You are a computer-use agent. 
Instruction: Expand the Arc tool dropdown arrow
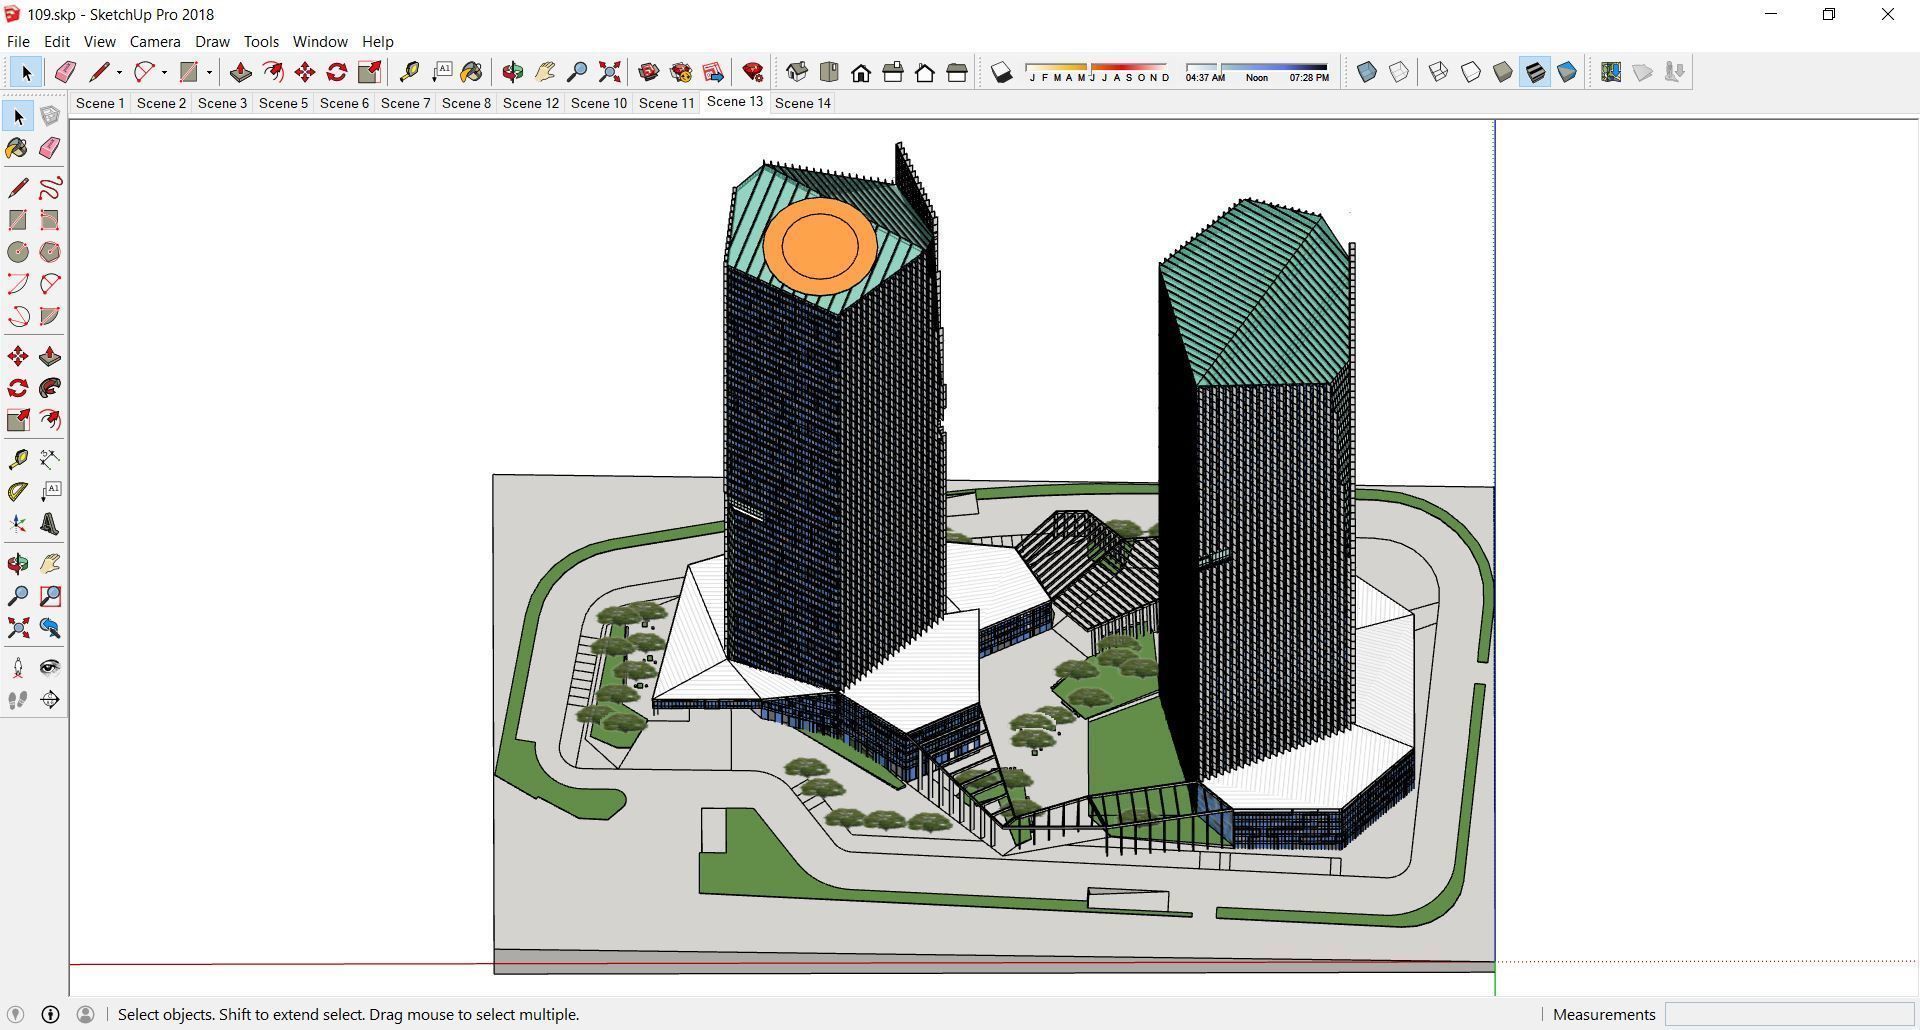[x=164, y=72]
